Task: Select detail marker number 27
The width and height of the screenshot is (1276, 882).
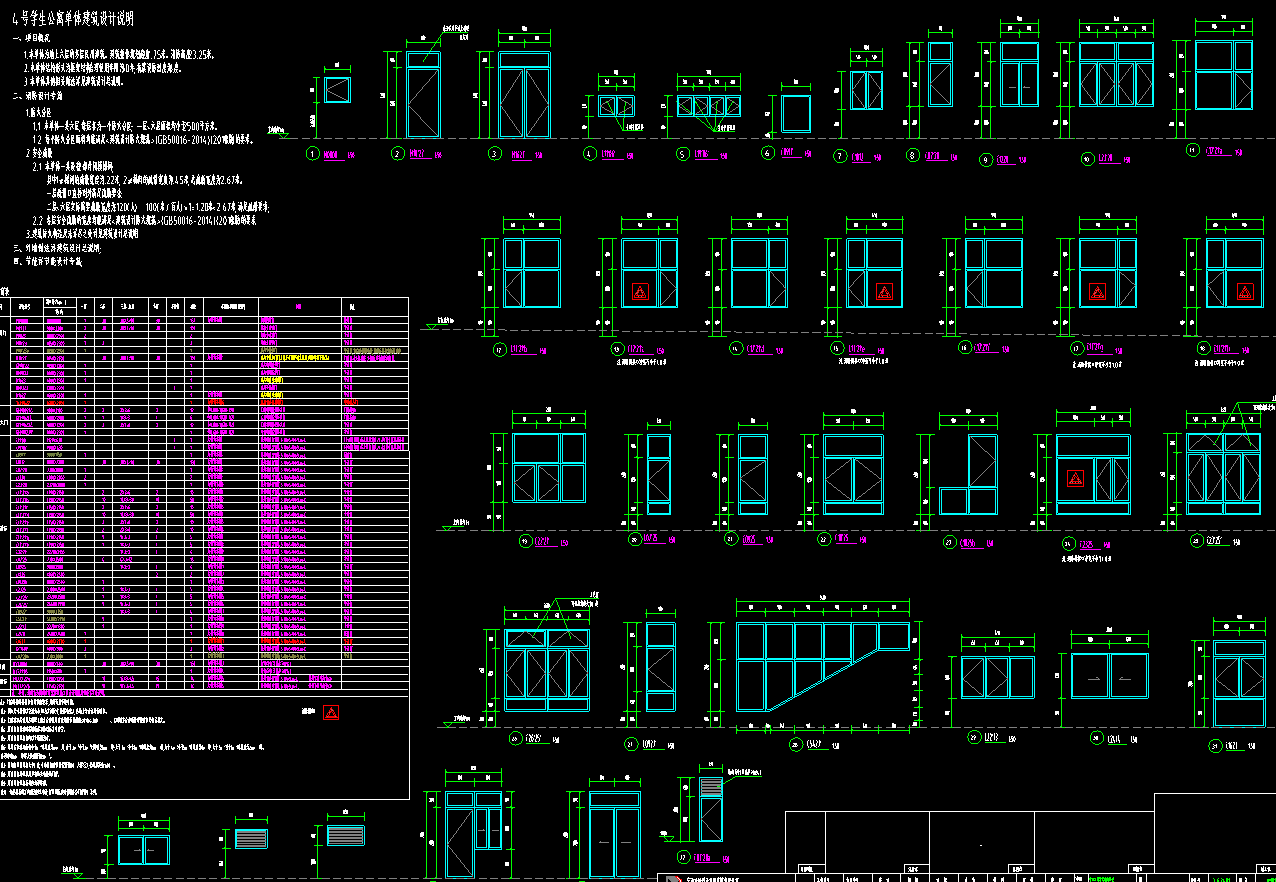Action: [x=631, y=743]
